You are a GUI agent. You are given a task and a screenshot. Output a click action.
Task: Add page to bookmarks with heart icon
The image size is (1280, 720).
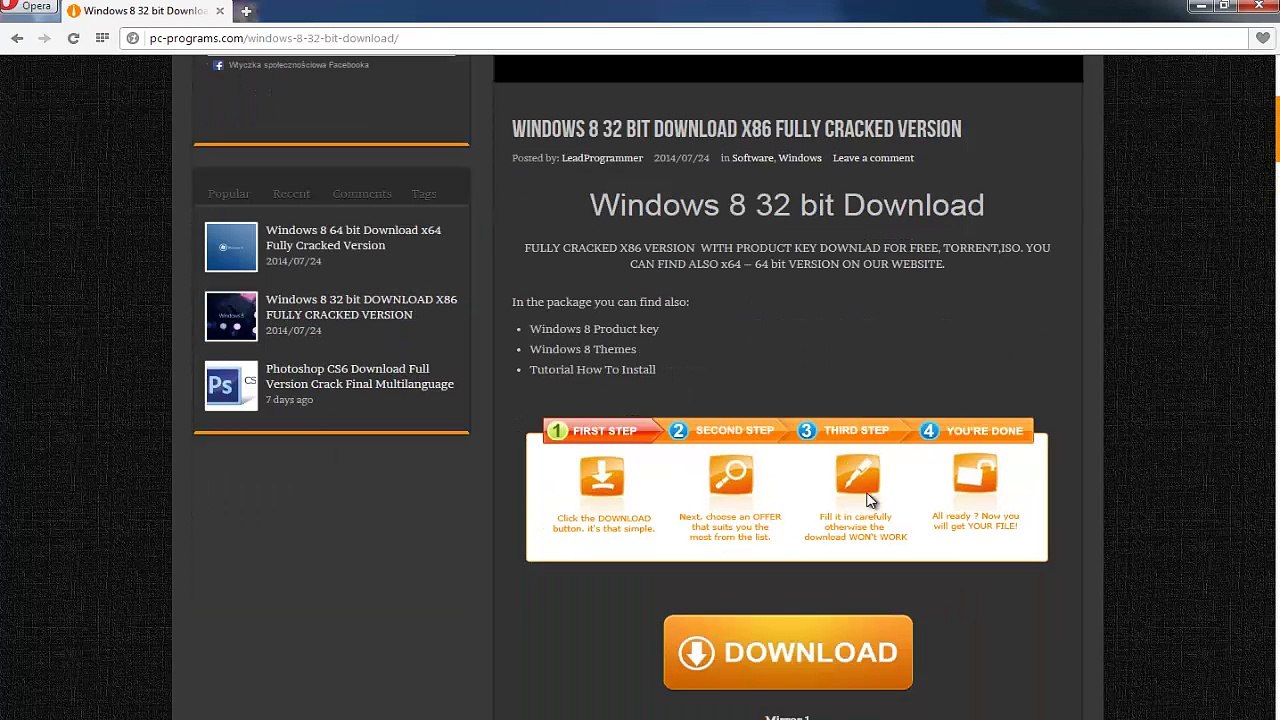click(x=1262, y=38)
